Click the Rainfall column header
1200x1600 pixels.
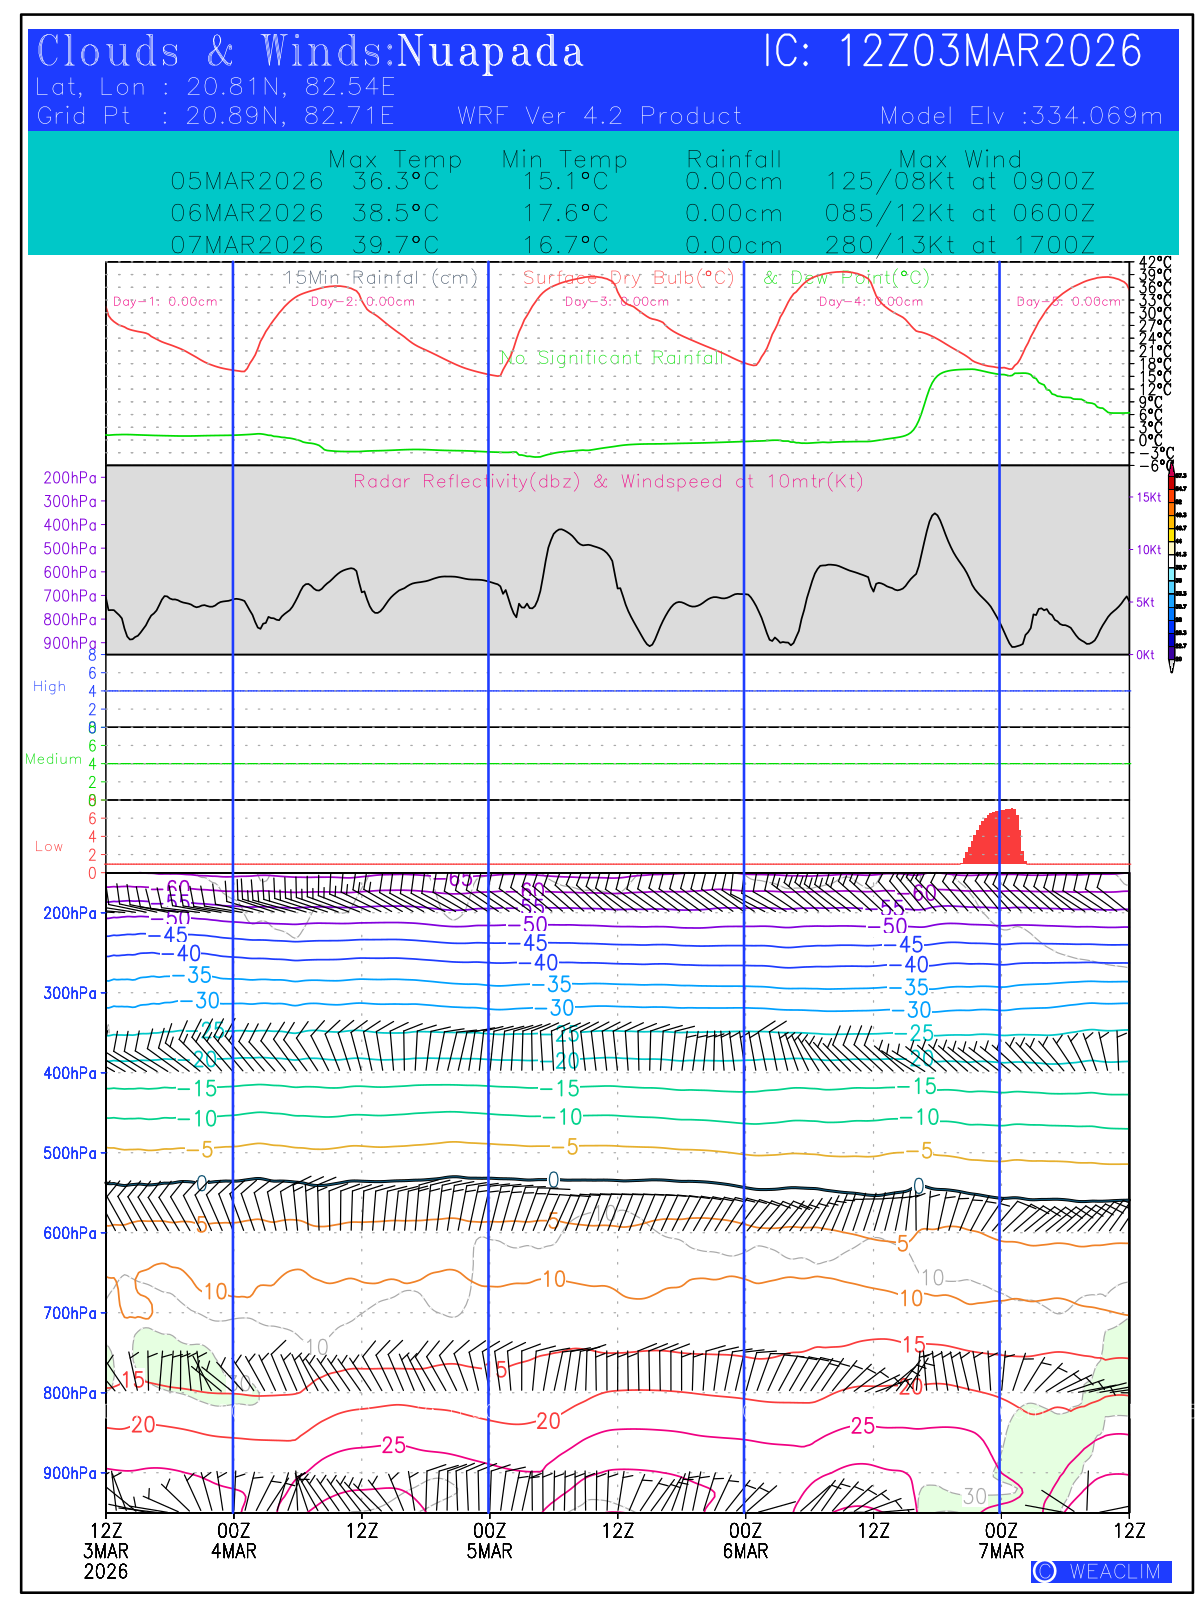point(734,159)
